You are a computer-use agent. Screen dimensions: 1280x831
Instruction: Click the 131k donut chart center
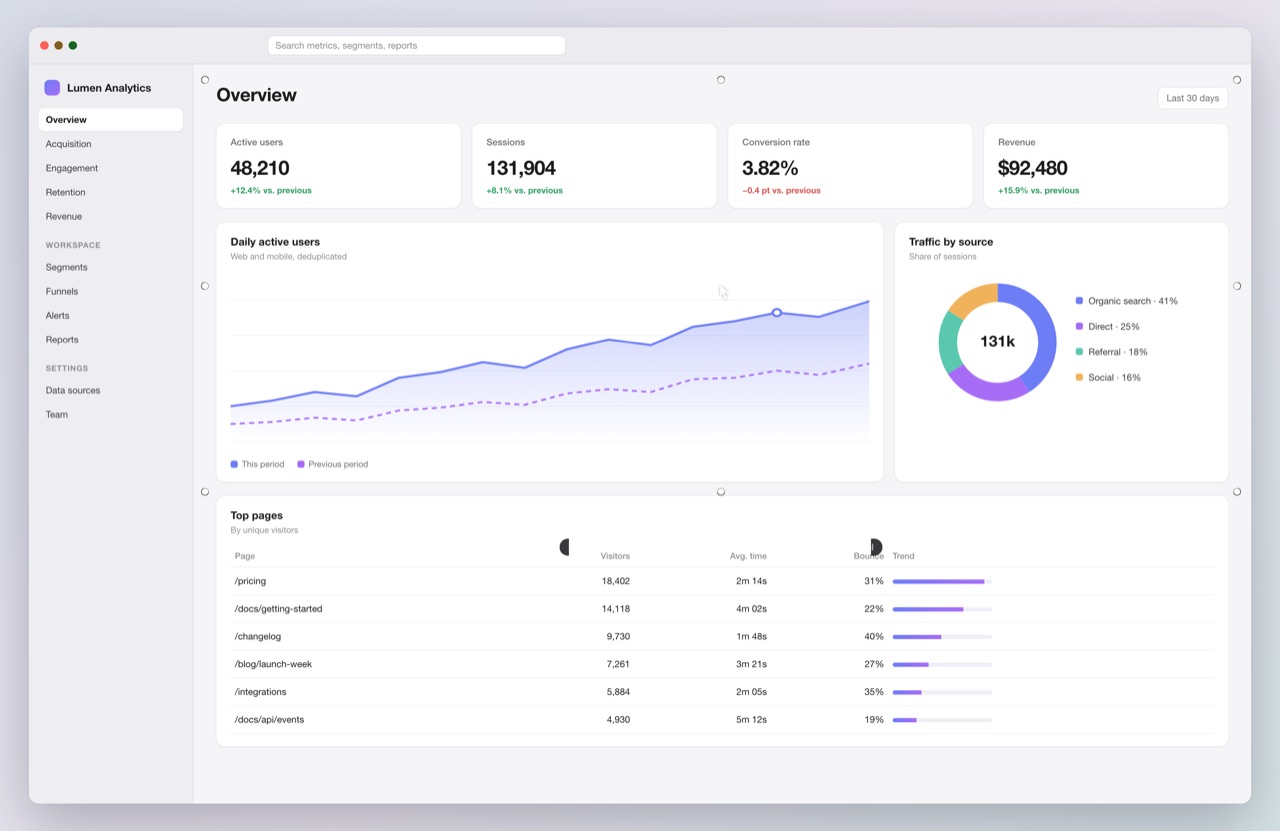(997, 342)
